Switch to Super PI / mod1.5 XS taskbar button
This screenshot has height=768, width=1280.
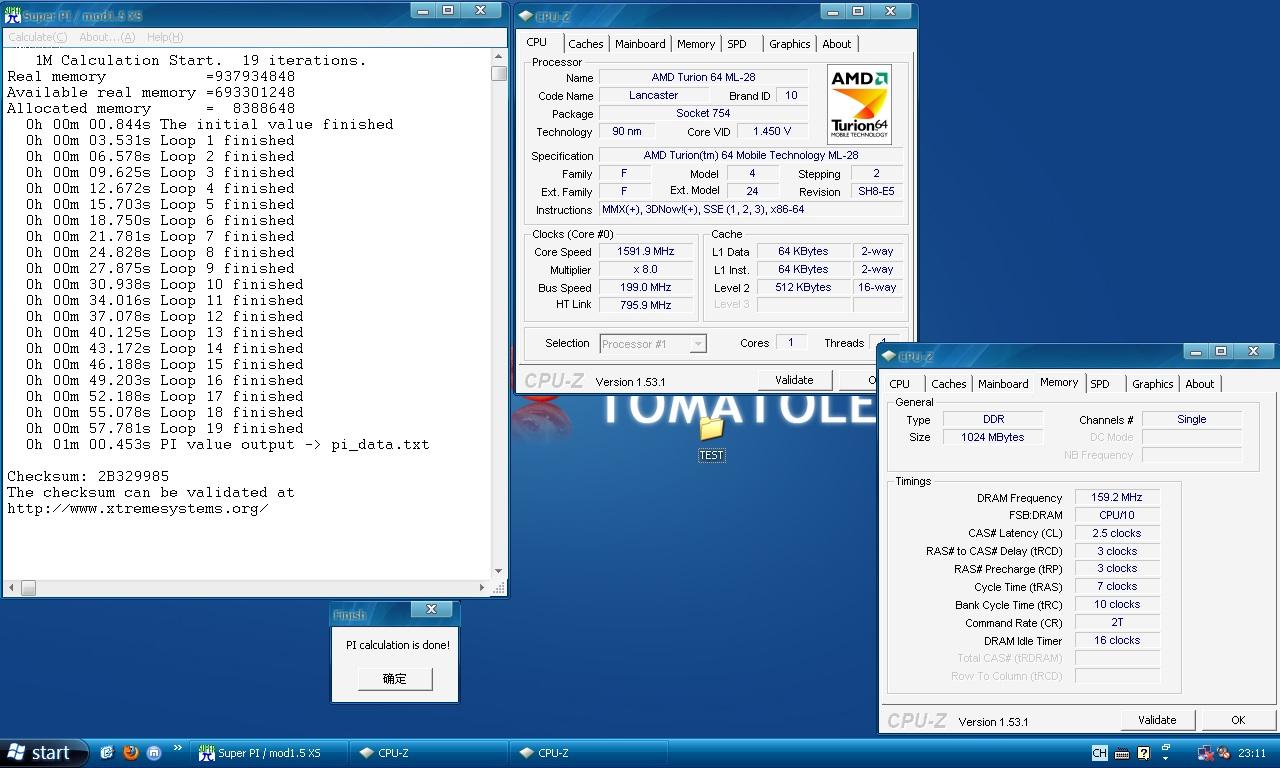coord(271,753)
